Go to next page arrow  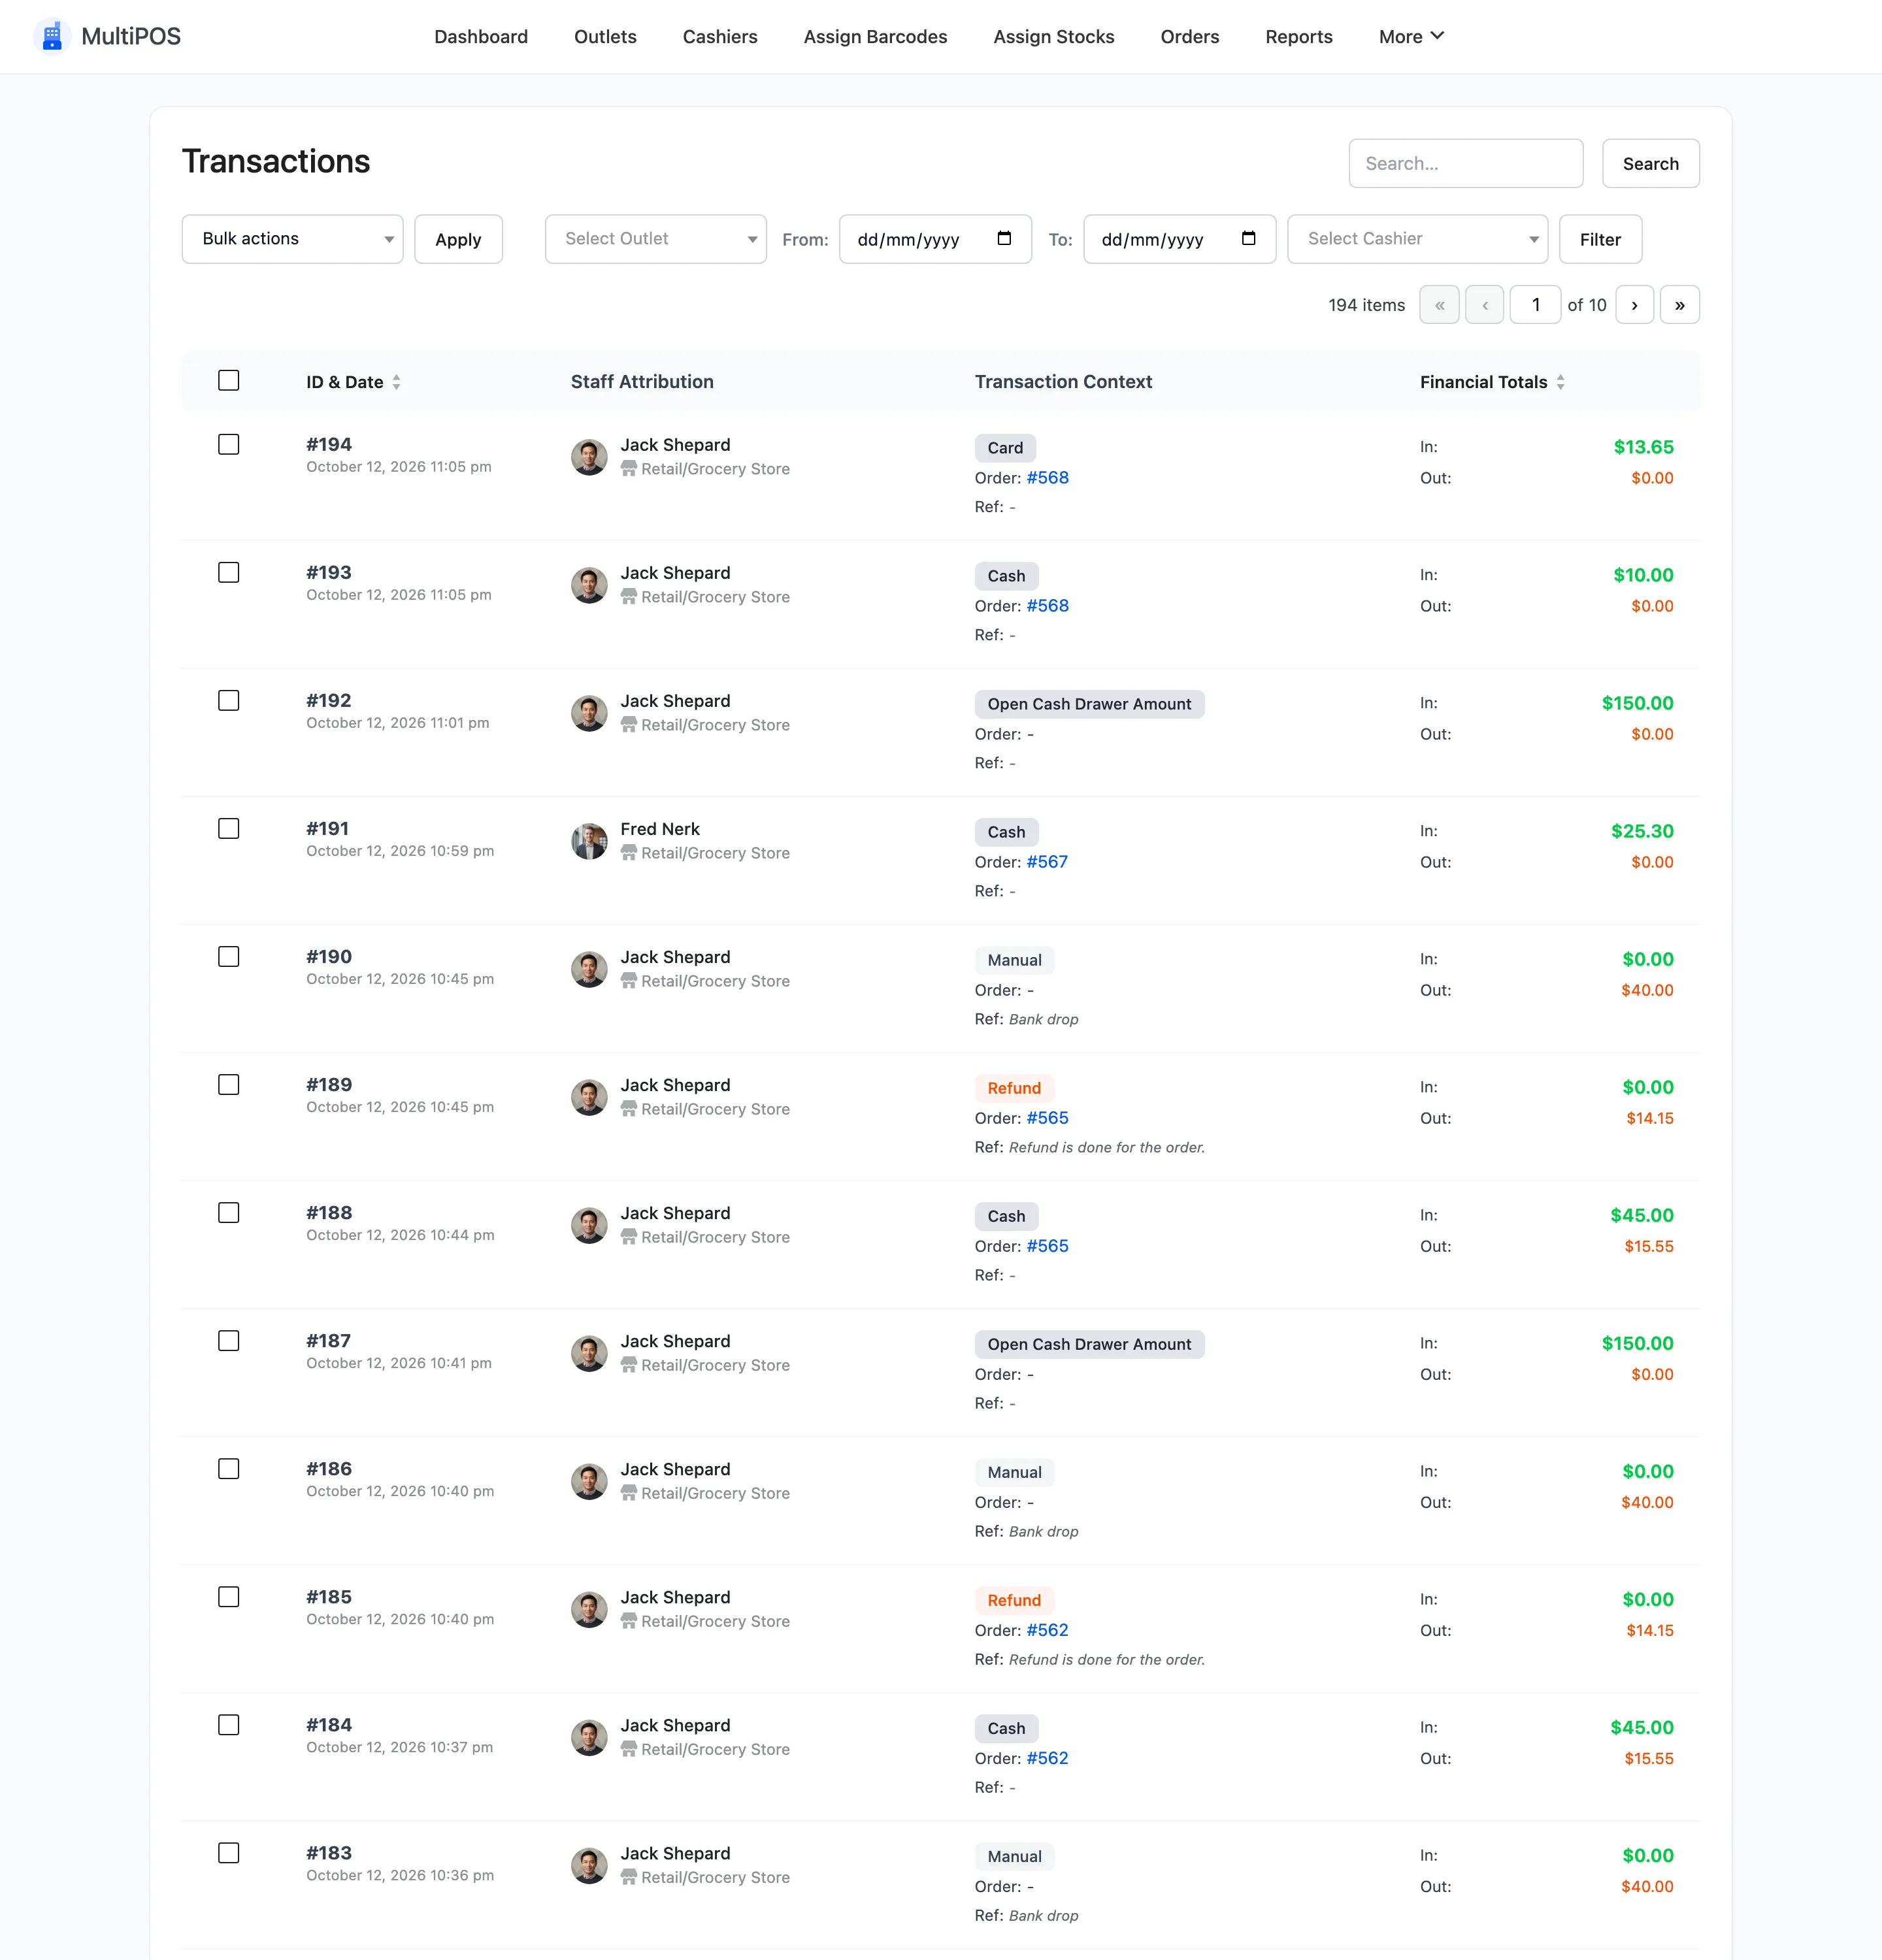point(1634,305)
